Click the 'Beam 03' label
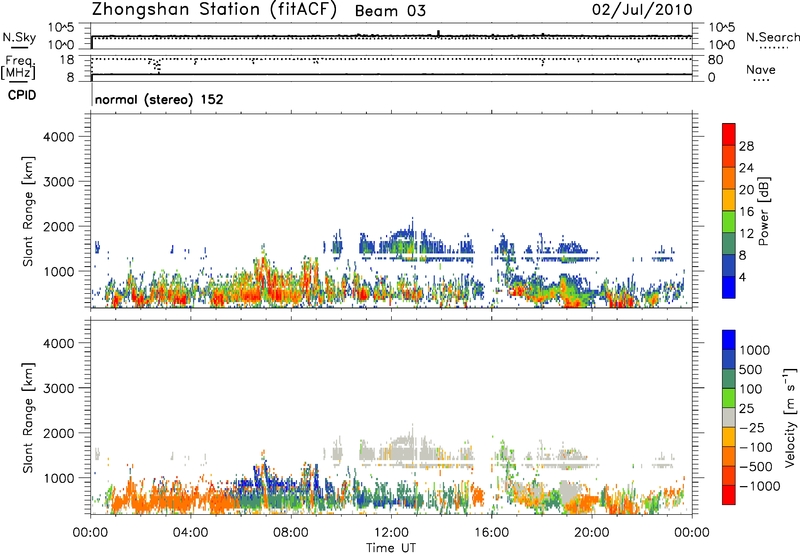The height and width of the screenshot is (554, 800). 390,11
